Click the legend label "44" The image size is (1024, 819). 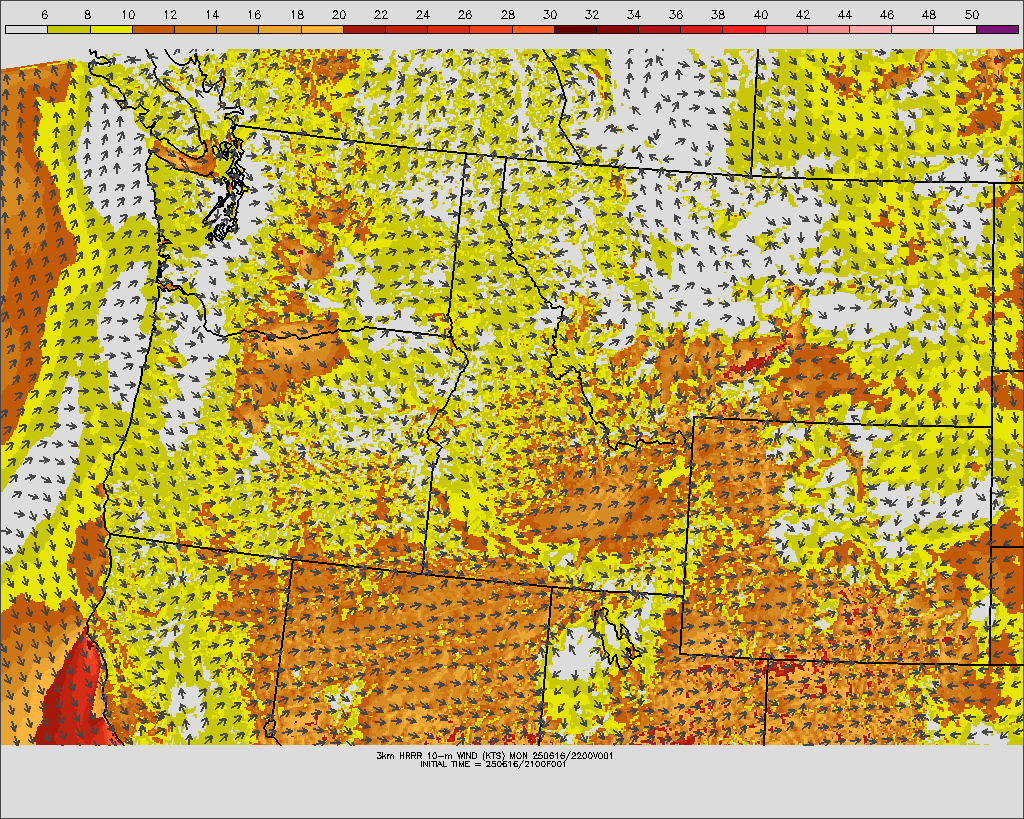pyautogui.click(x=845, y=14)
